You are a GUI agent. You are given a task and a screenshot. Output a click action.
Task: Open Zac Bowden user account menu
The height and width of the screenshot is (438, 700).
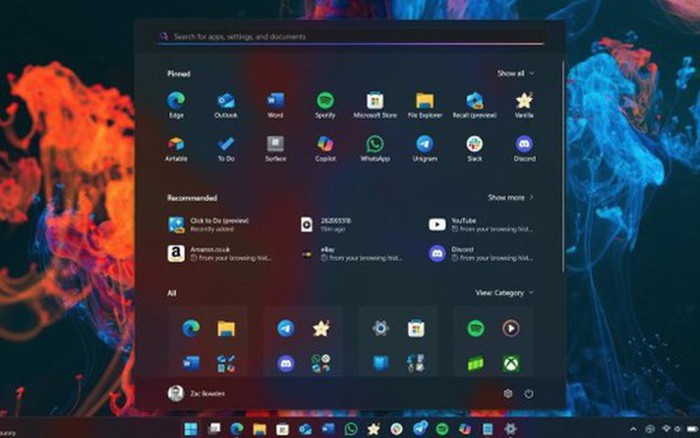click(x=196, y=393)
